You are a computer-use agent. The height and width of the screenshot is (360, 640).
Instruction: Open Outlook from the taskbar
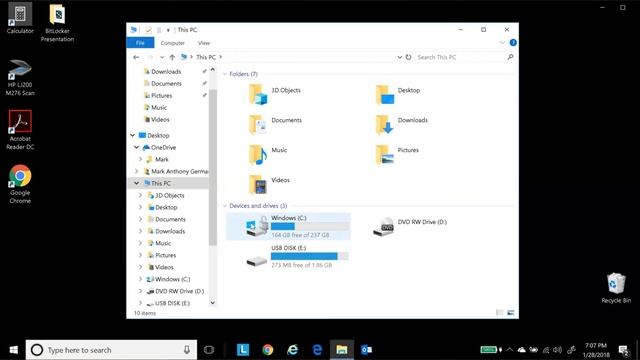pyautogui.click(x=366, y=350)
